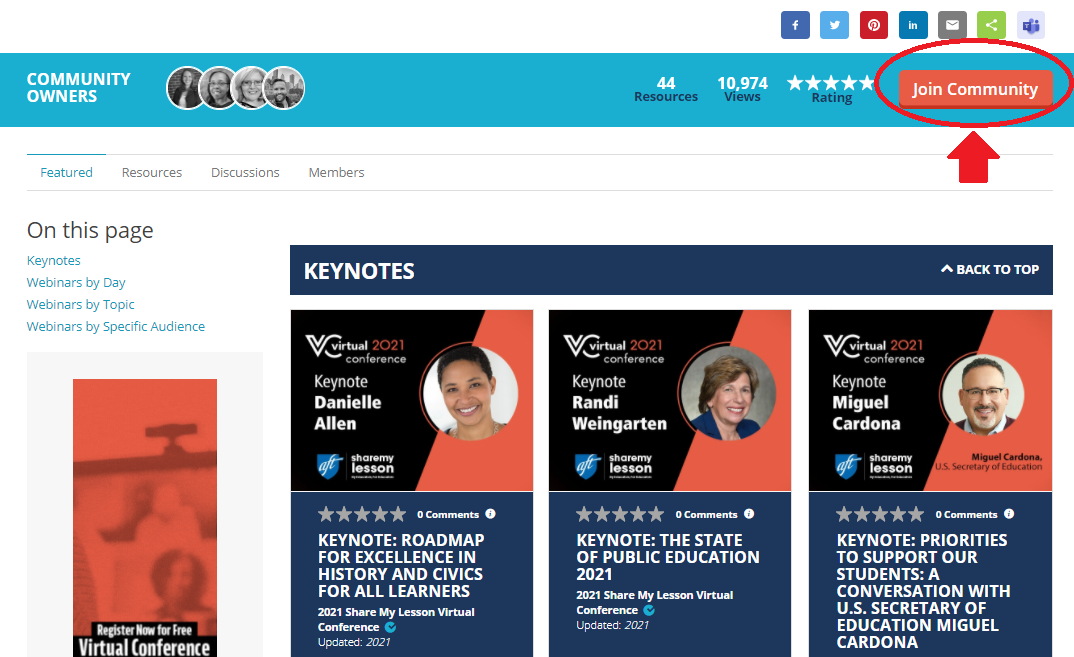This screenshot has height=657, width=1074.
Task: Share the page via Twitter
Action: [834, 25]
